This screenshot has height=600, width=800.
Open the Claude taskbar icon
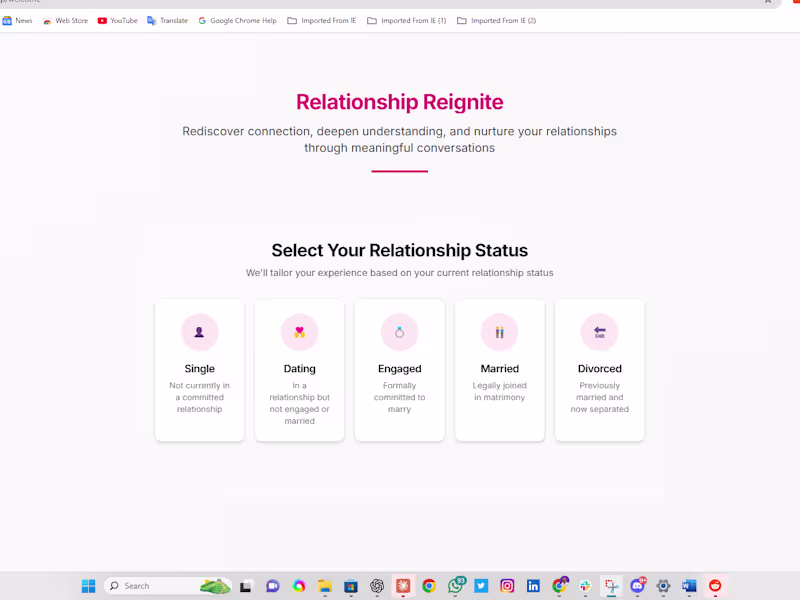coord(403,586)
